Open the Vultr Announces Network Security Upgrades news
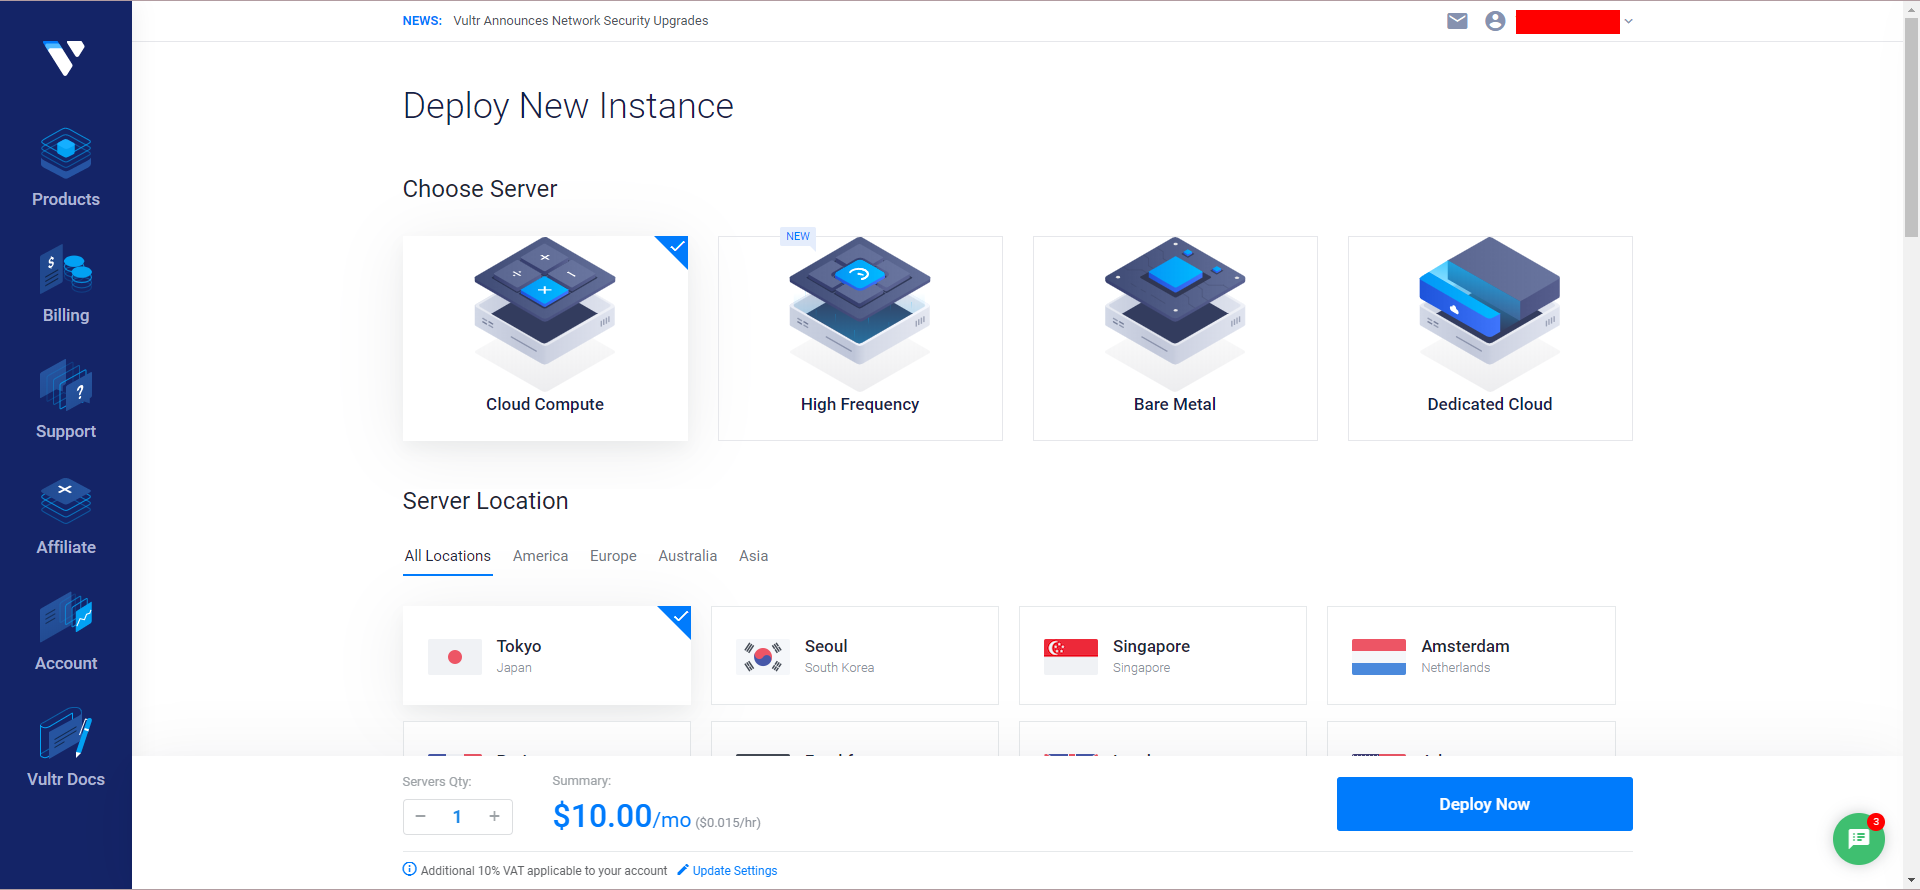 tap(581, 21)
